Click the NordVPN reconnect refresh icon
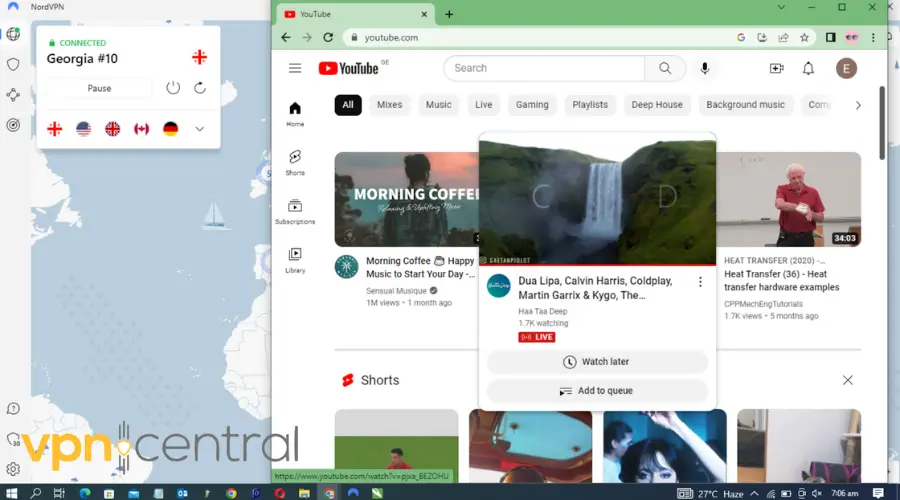Image resolution: width=900 pixels, height=500 pixels. point(200,88)
